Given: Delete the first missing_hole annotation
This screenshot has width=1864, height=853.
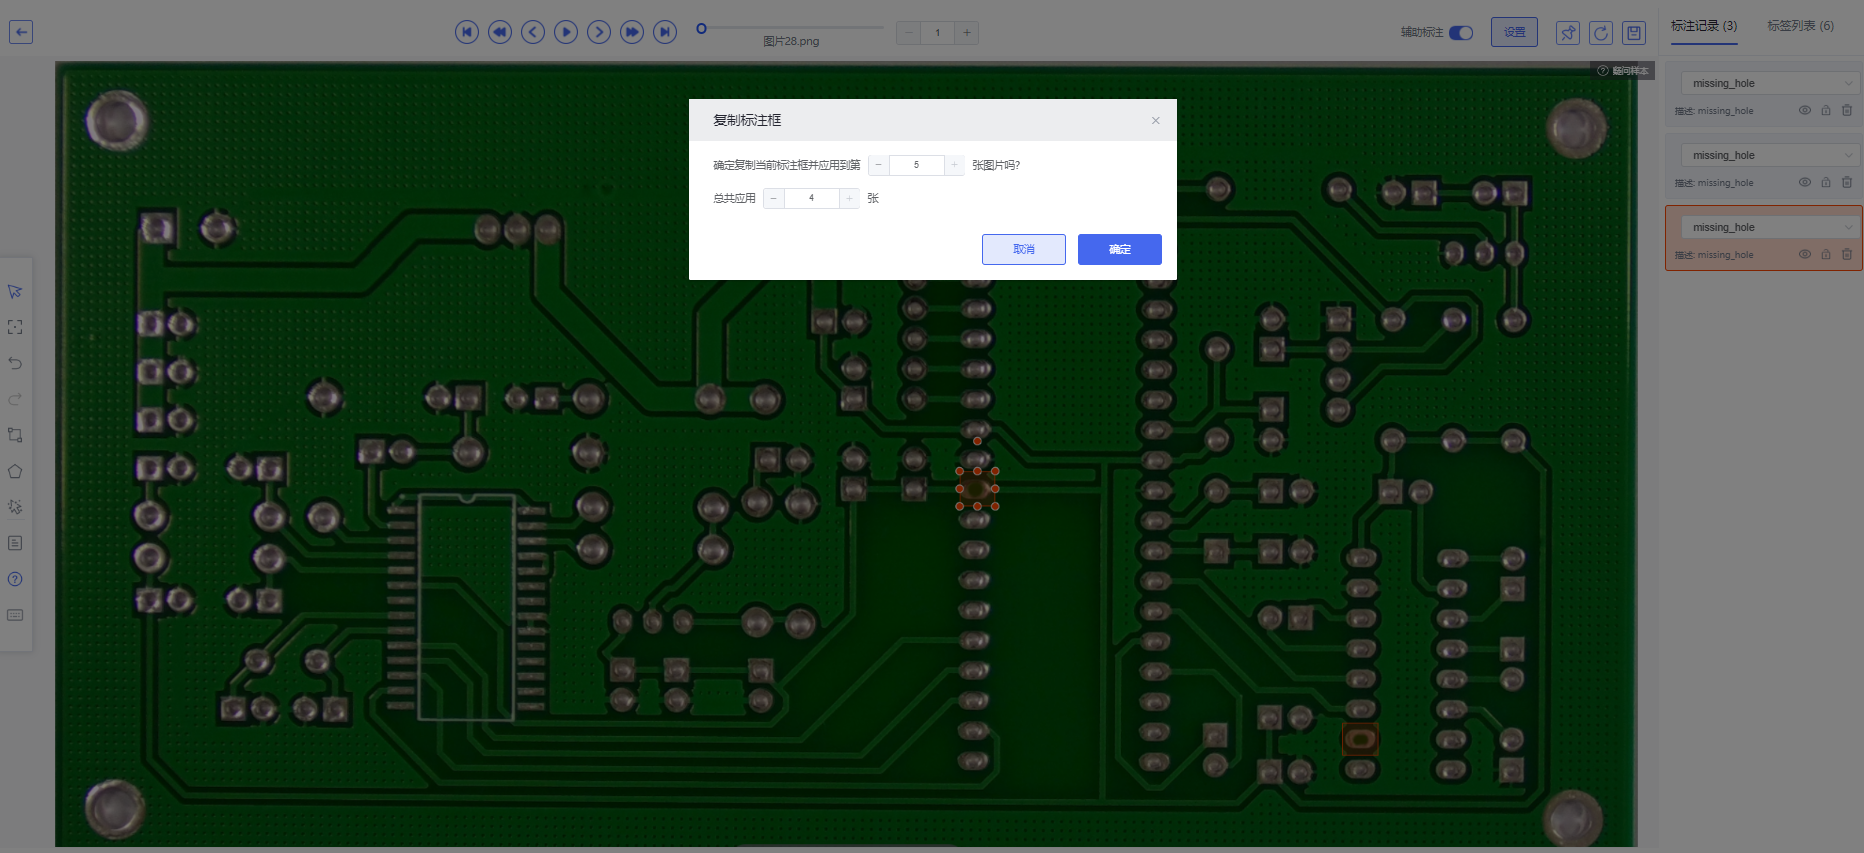Looking at the screenshot, I should [x=1847, y=111].
